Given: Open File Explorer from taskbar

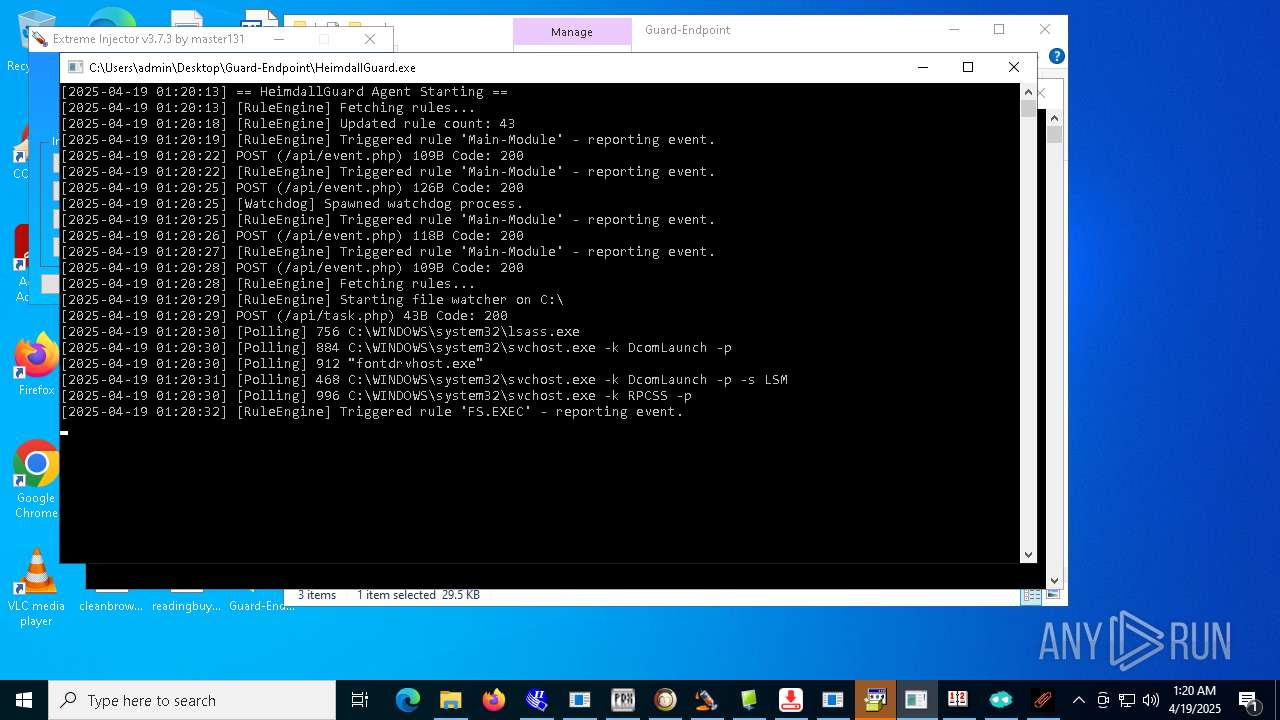Looking at the screenshot, I should point(450,700).
